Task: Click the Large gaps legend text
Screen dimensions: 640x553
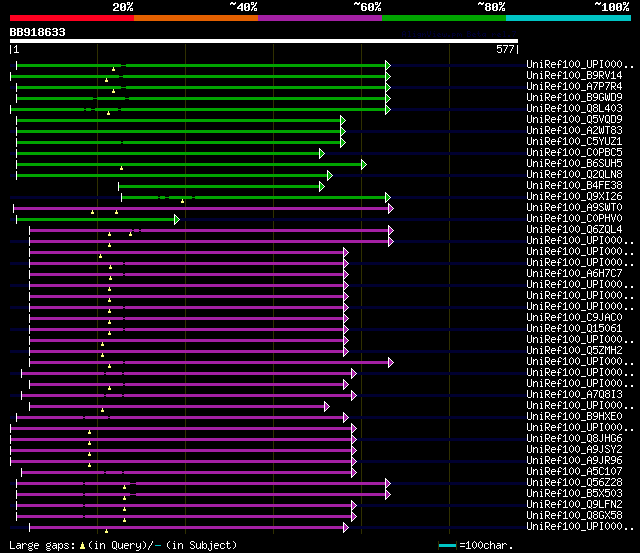Action: point(123,545)
